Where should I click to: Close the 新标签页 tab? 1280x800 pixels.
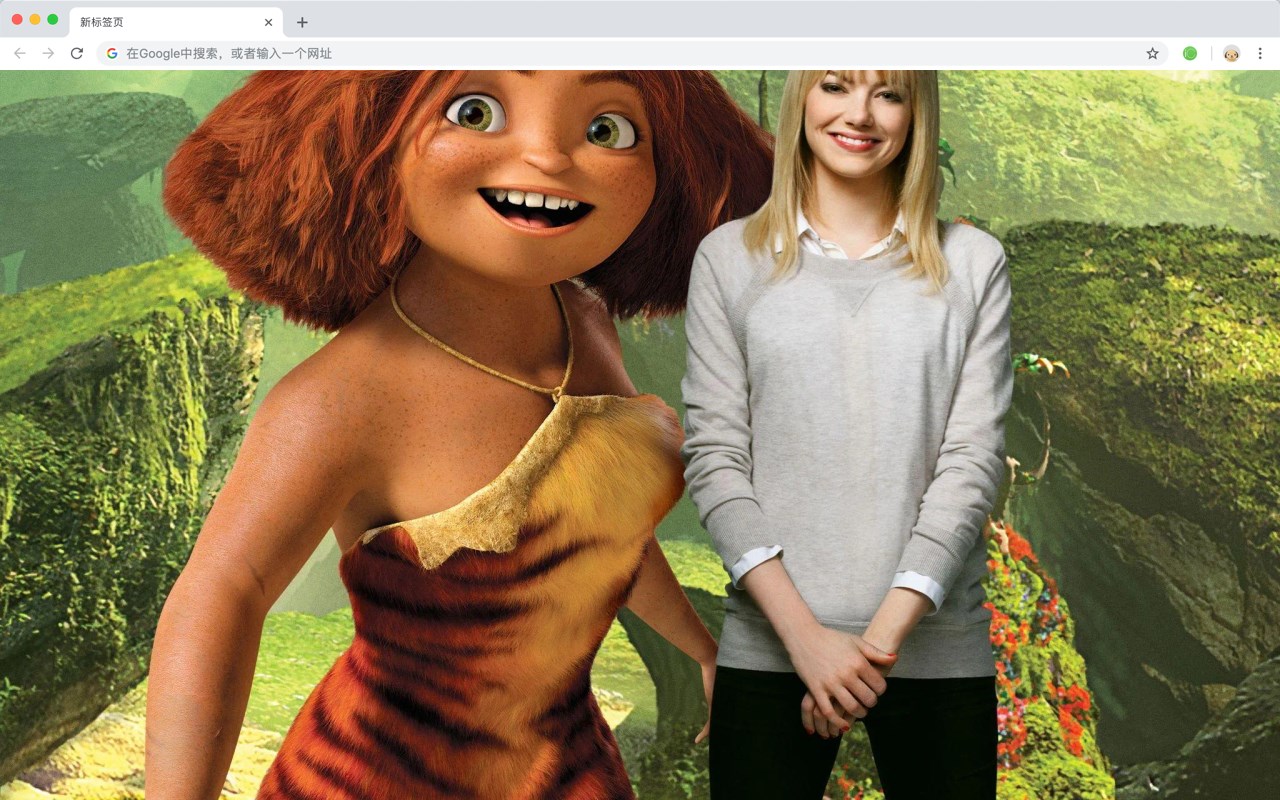point(268,22)
